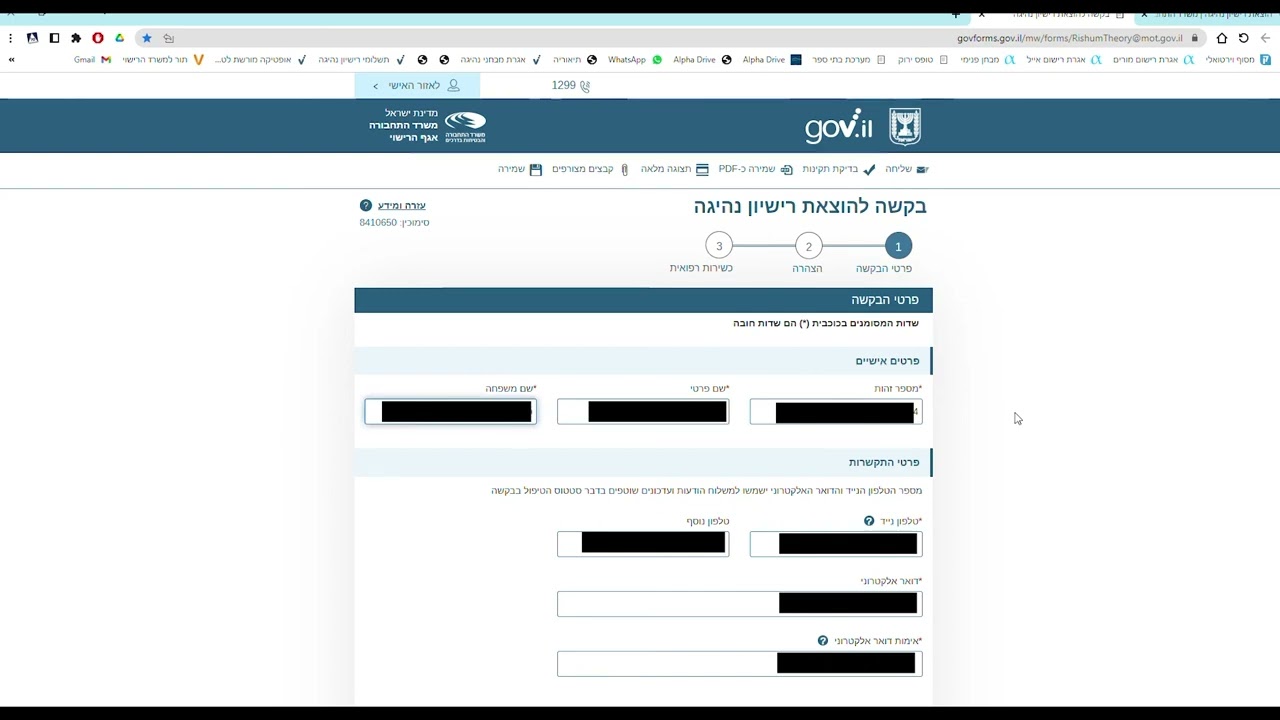Image resolution: width=1280 pixels, height=720 pixels.
Task: Click the אימות דואר אלקטרוני field
Action: point(739,663)
